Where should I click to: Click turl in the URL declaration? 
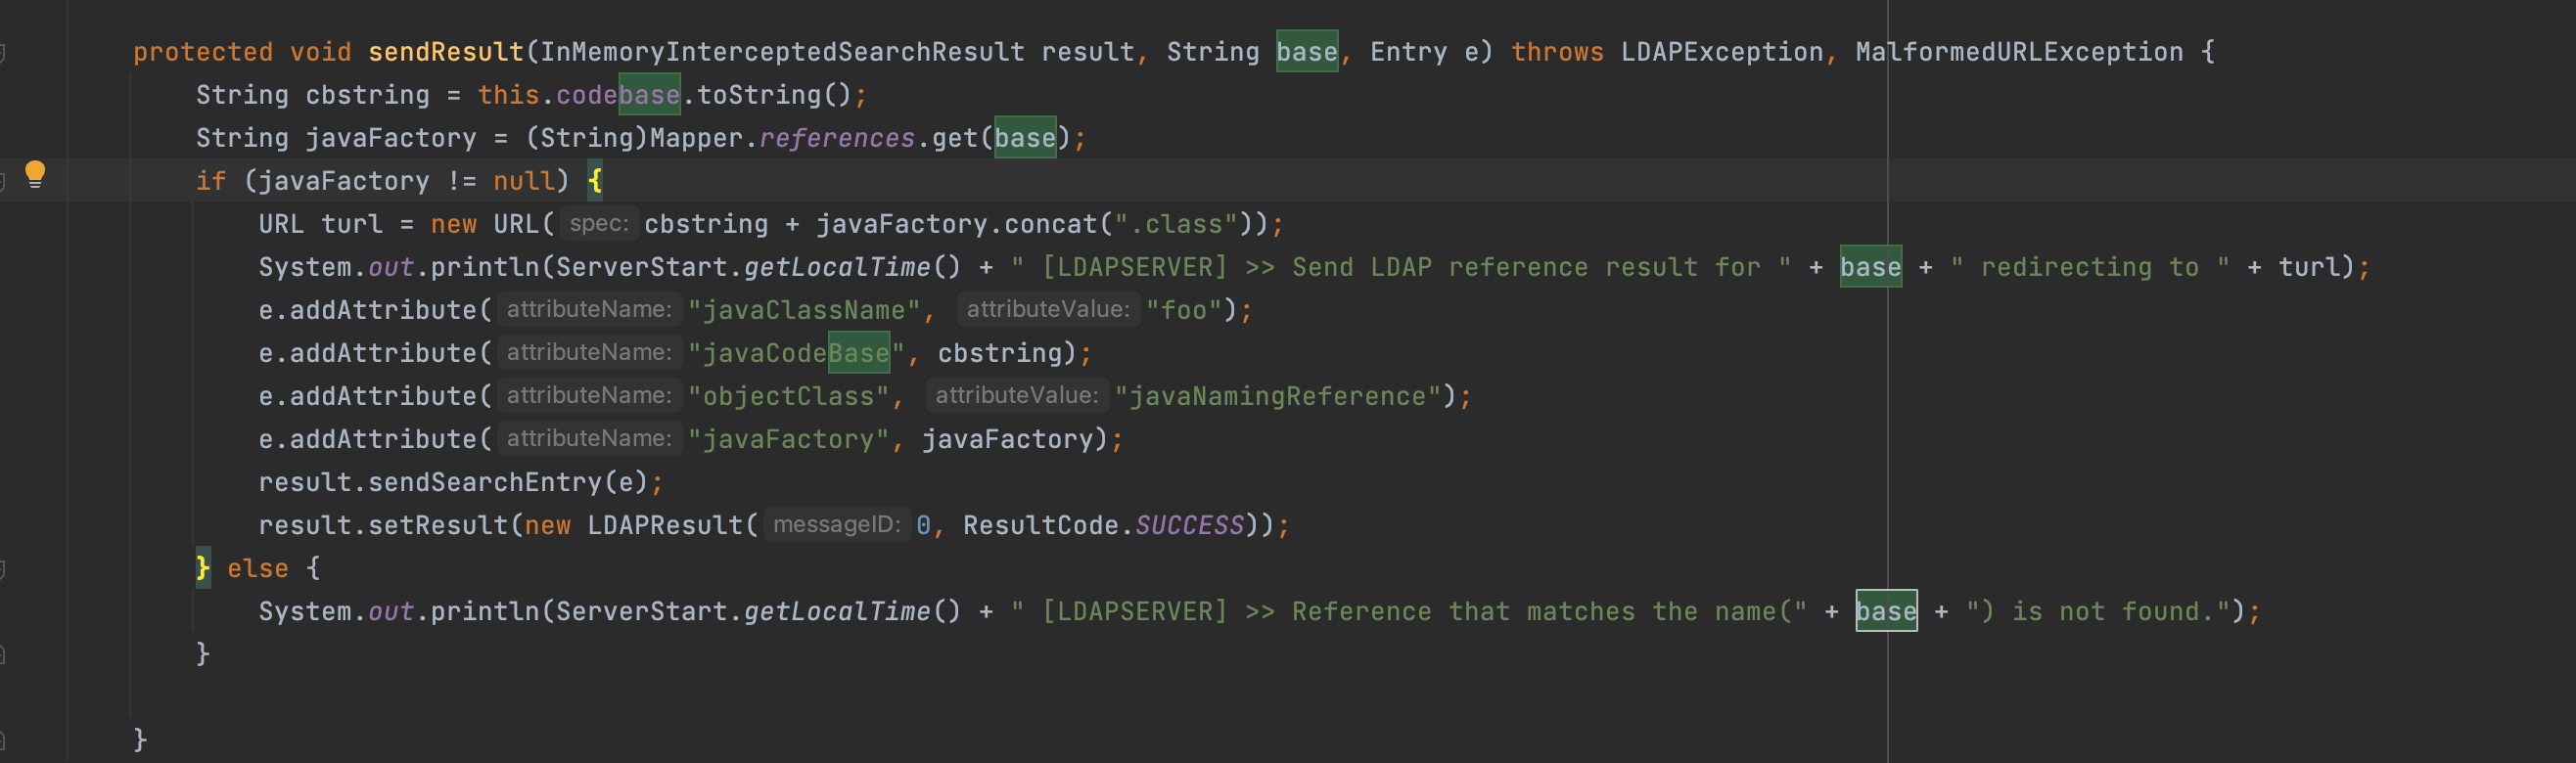click(352, 224)
